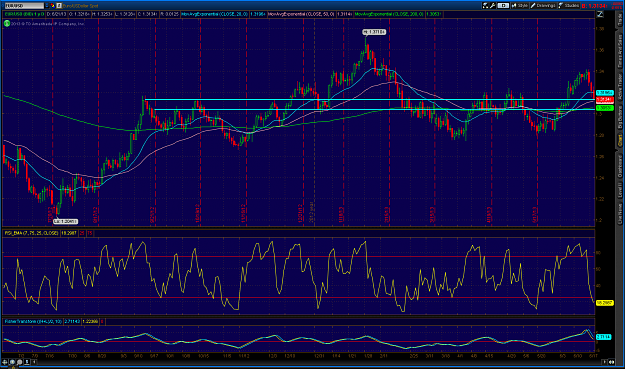Open the symbol selector dropdown arrow
This screenshot has width=625, height=369.
pyautogui.click(x=47, y=6)
